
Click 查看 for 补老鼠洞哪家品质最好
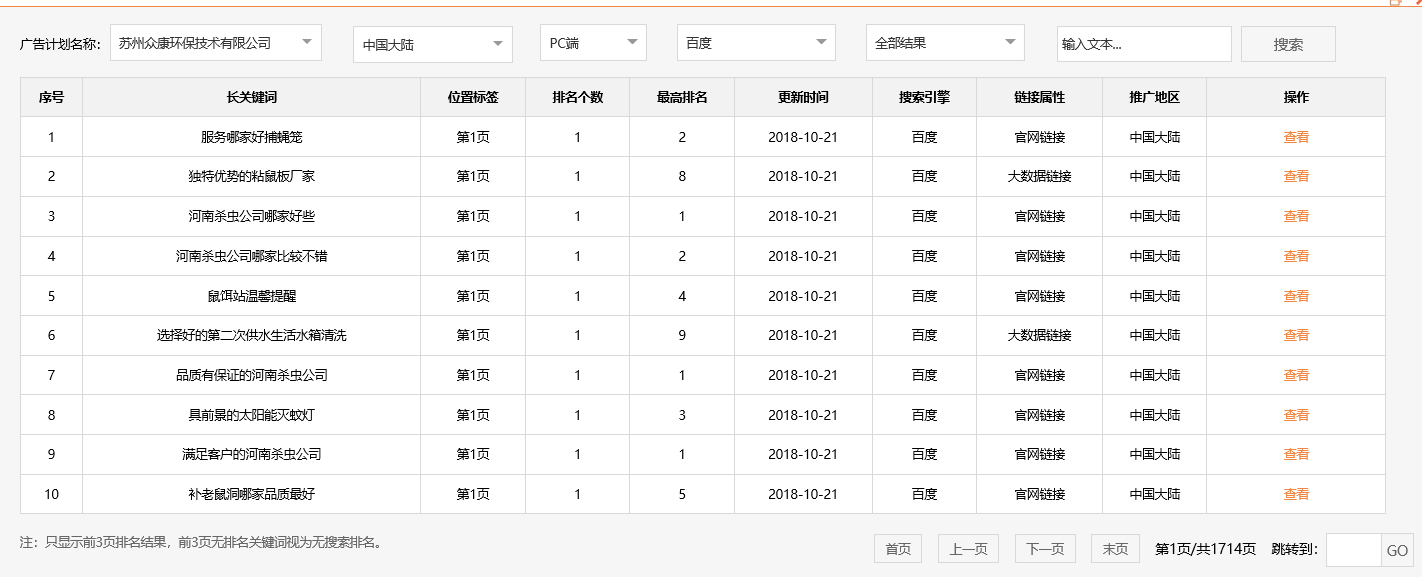pos(1296,494)
